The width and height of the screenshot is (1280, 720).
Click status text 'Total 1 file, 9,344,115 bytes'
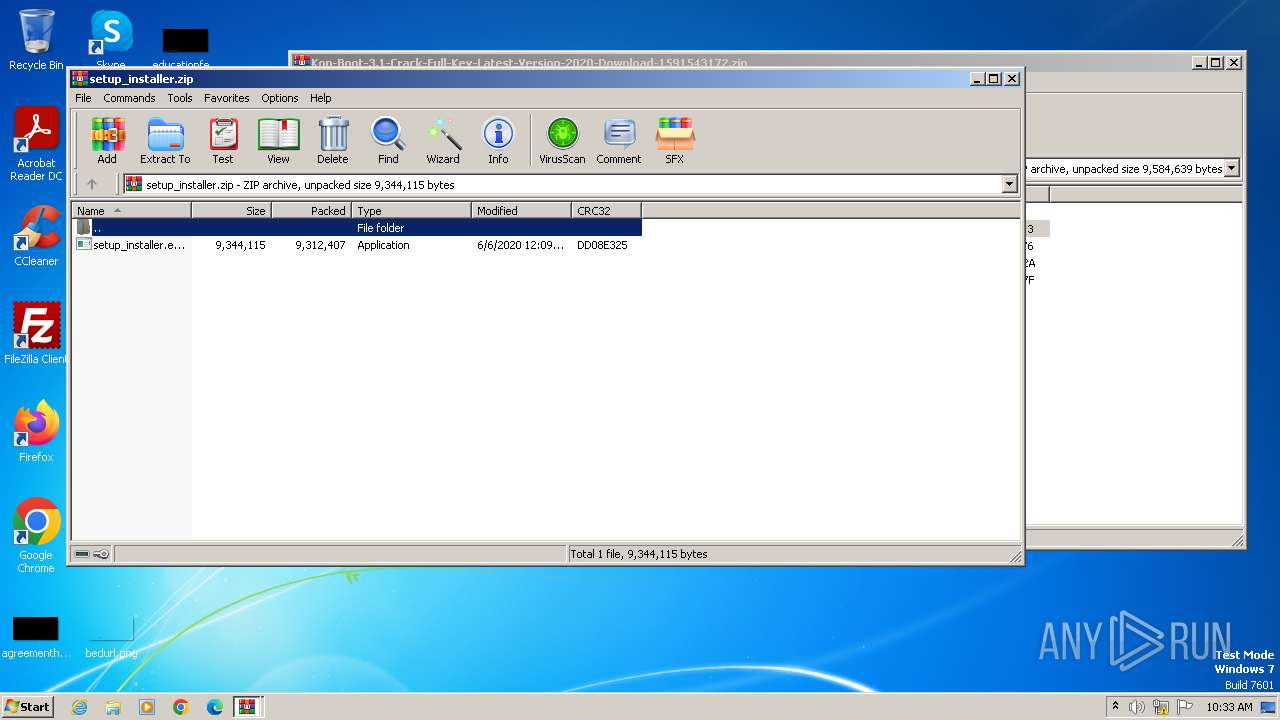pyautogui.click(x=638, y=554)
